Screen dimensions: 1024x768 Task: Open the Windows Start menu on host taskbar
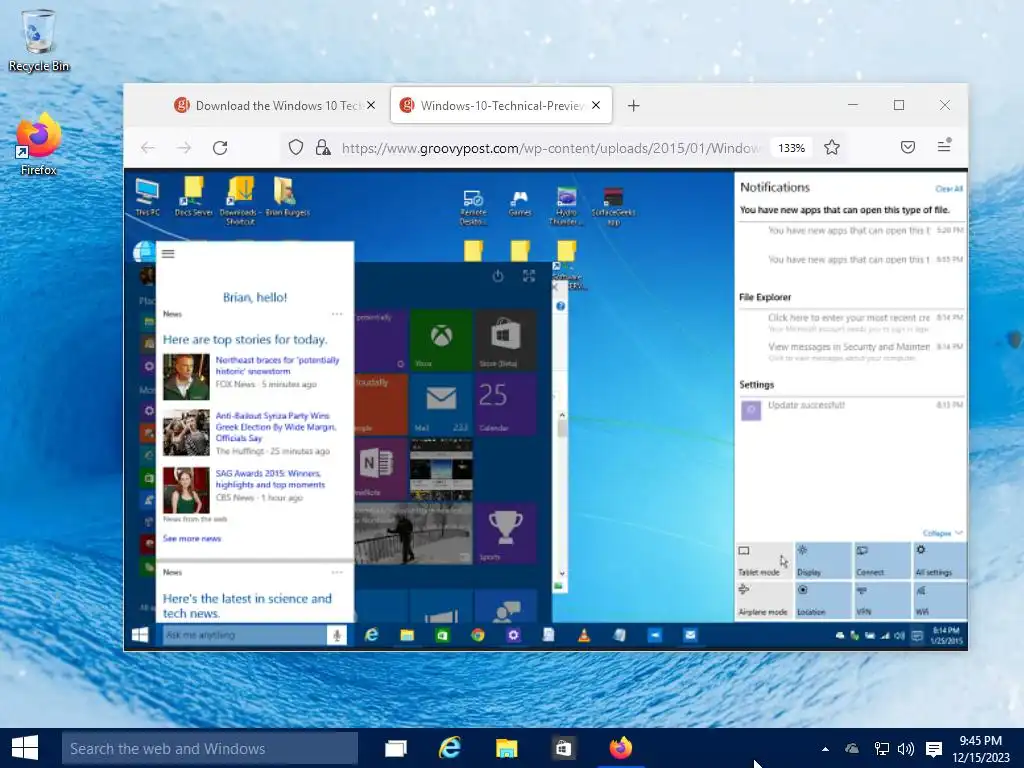(x=25, y=748)
